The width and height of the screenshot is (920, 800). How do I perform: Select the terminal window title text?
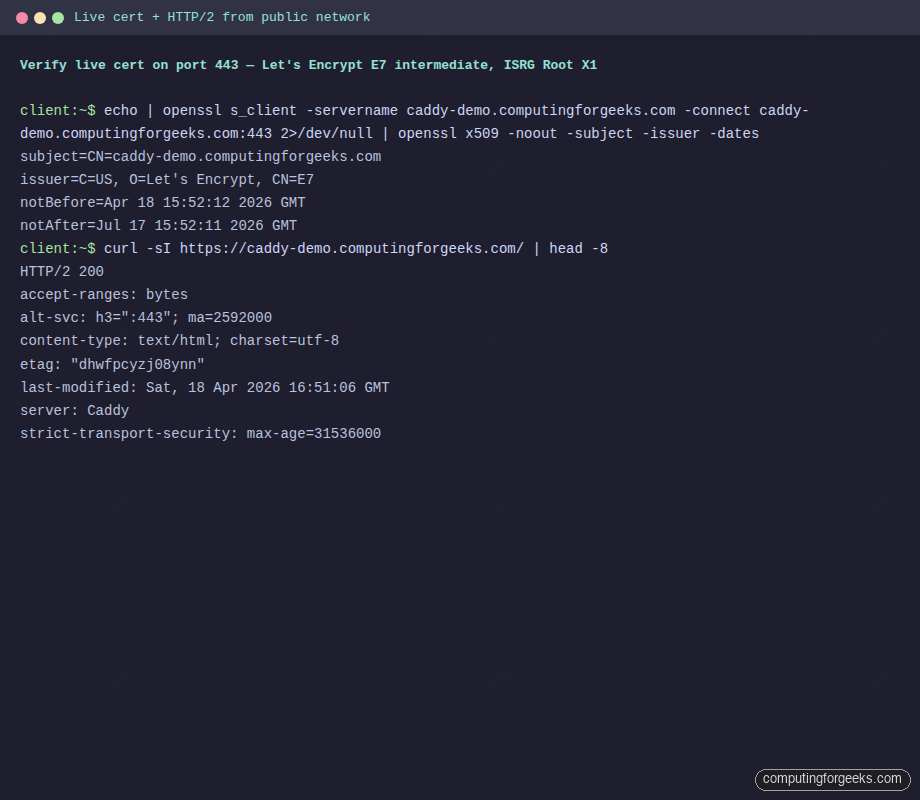(x=222, y=17)
